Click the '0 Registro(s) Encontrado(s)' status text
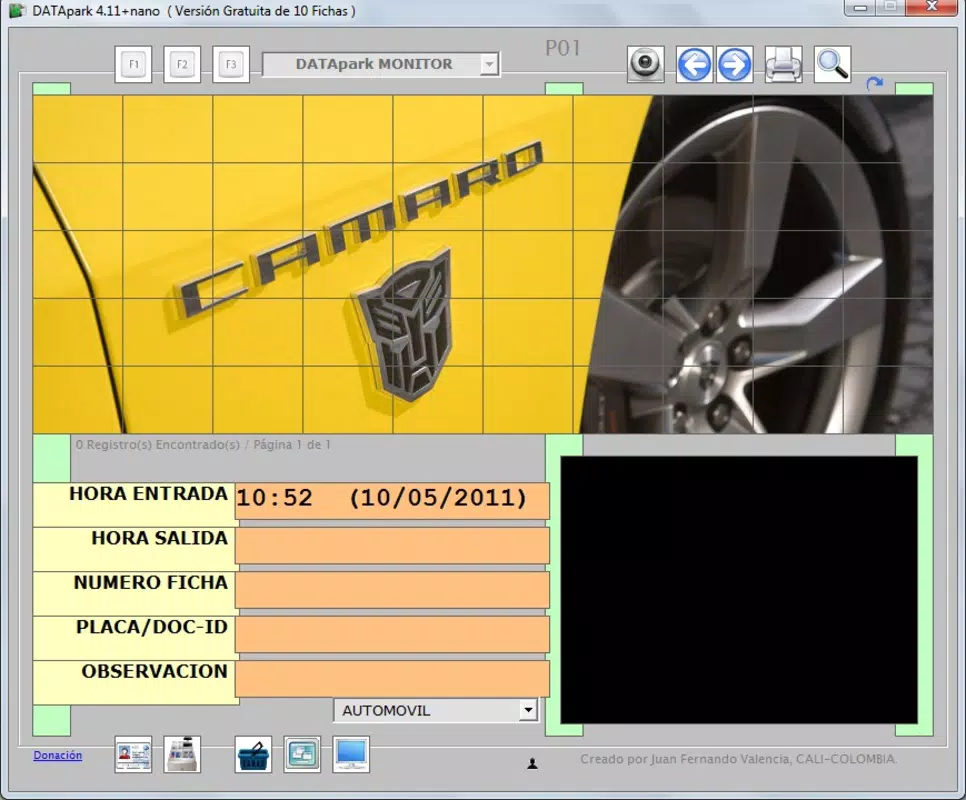Viewport: 966px width, 800px height. tap(158, 445)
